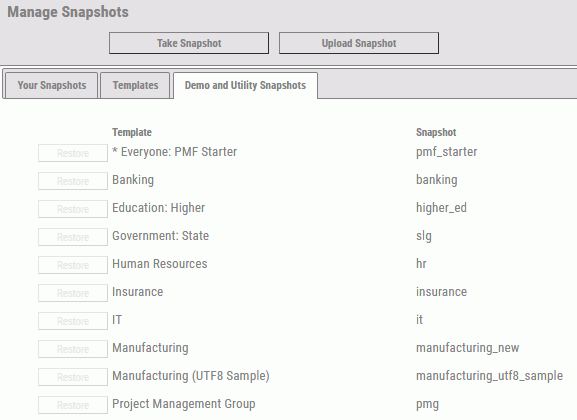The width and height of the screenshot is (577, 420).
Task: Restore the IT template
Action: coord(73,321)
